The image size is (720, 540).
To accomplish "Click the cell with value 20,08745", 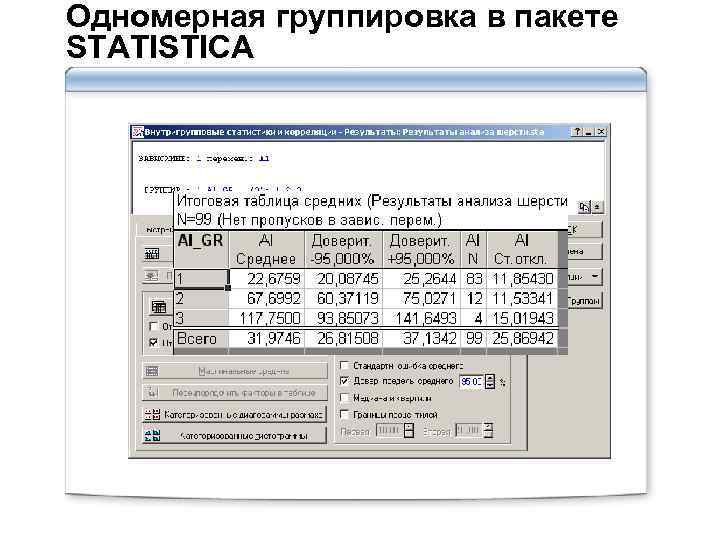I will (343, 279).
